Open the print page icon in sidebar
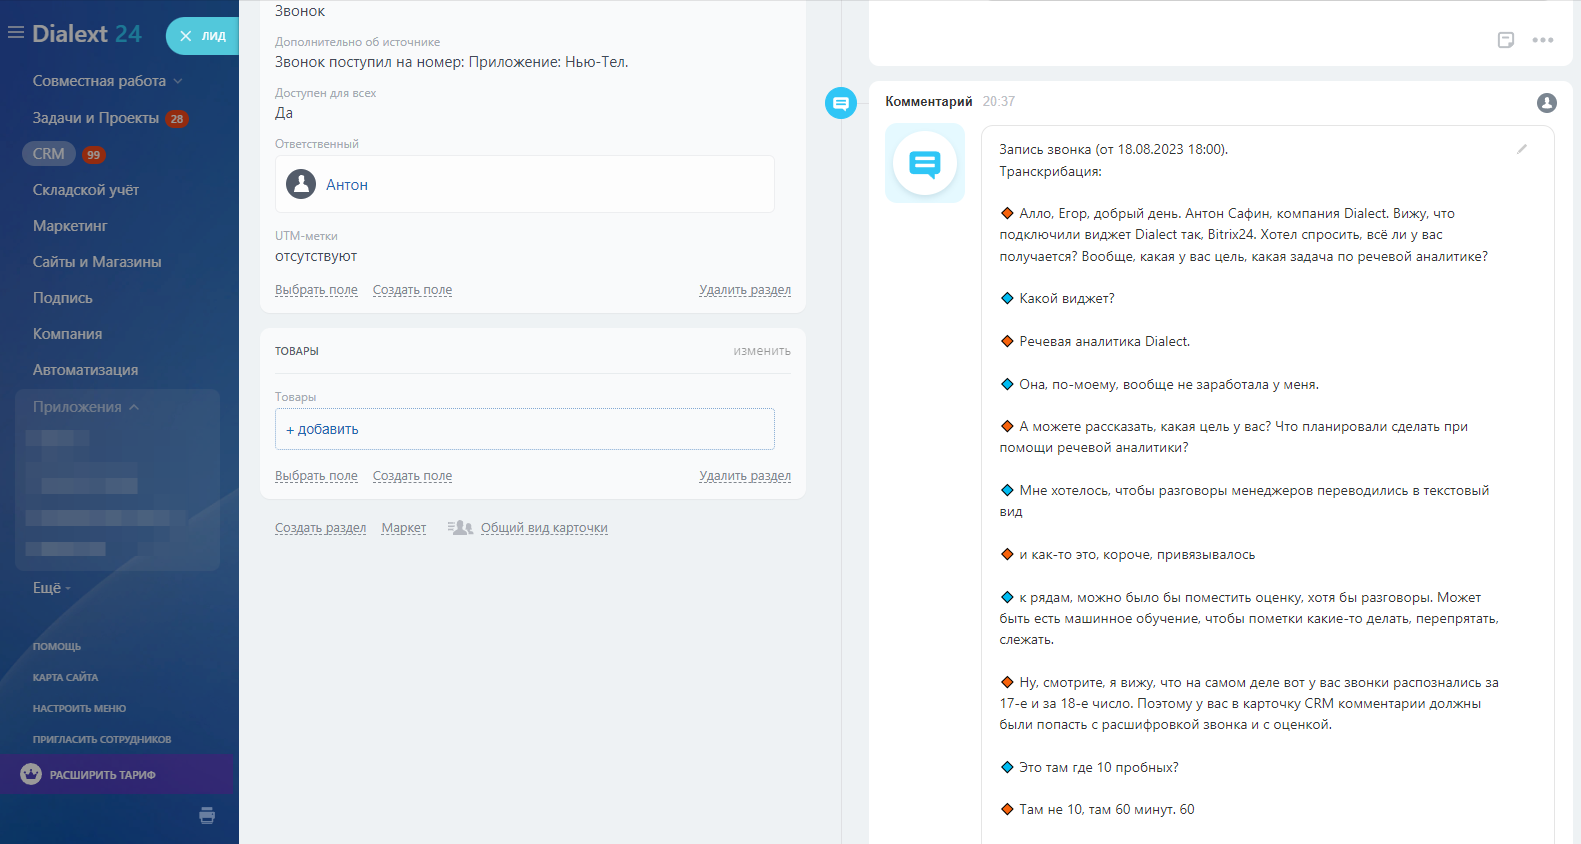1581x844 pixels. [207, 815]
